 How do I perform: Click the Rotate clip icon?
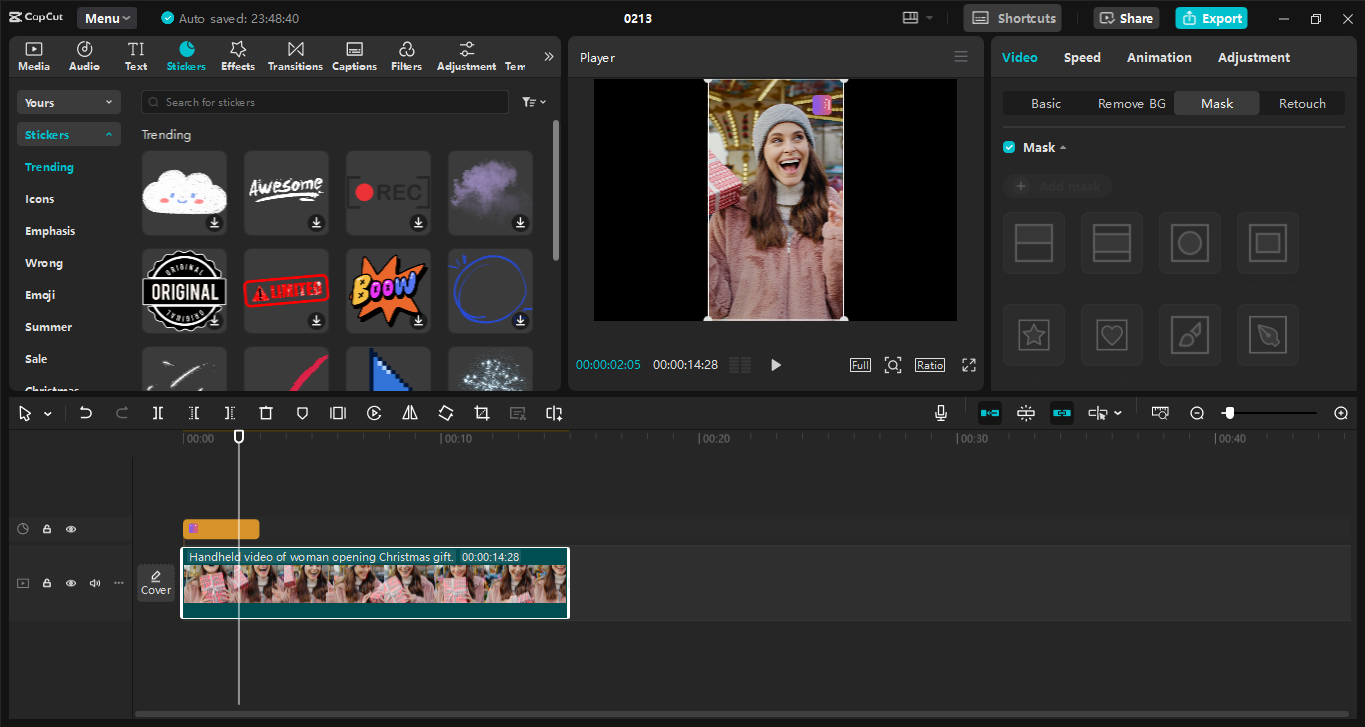pos(445,412)
